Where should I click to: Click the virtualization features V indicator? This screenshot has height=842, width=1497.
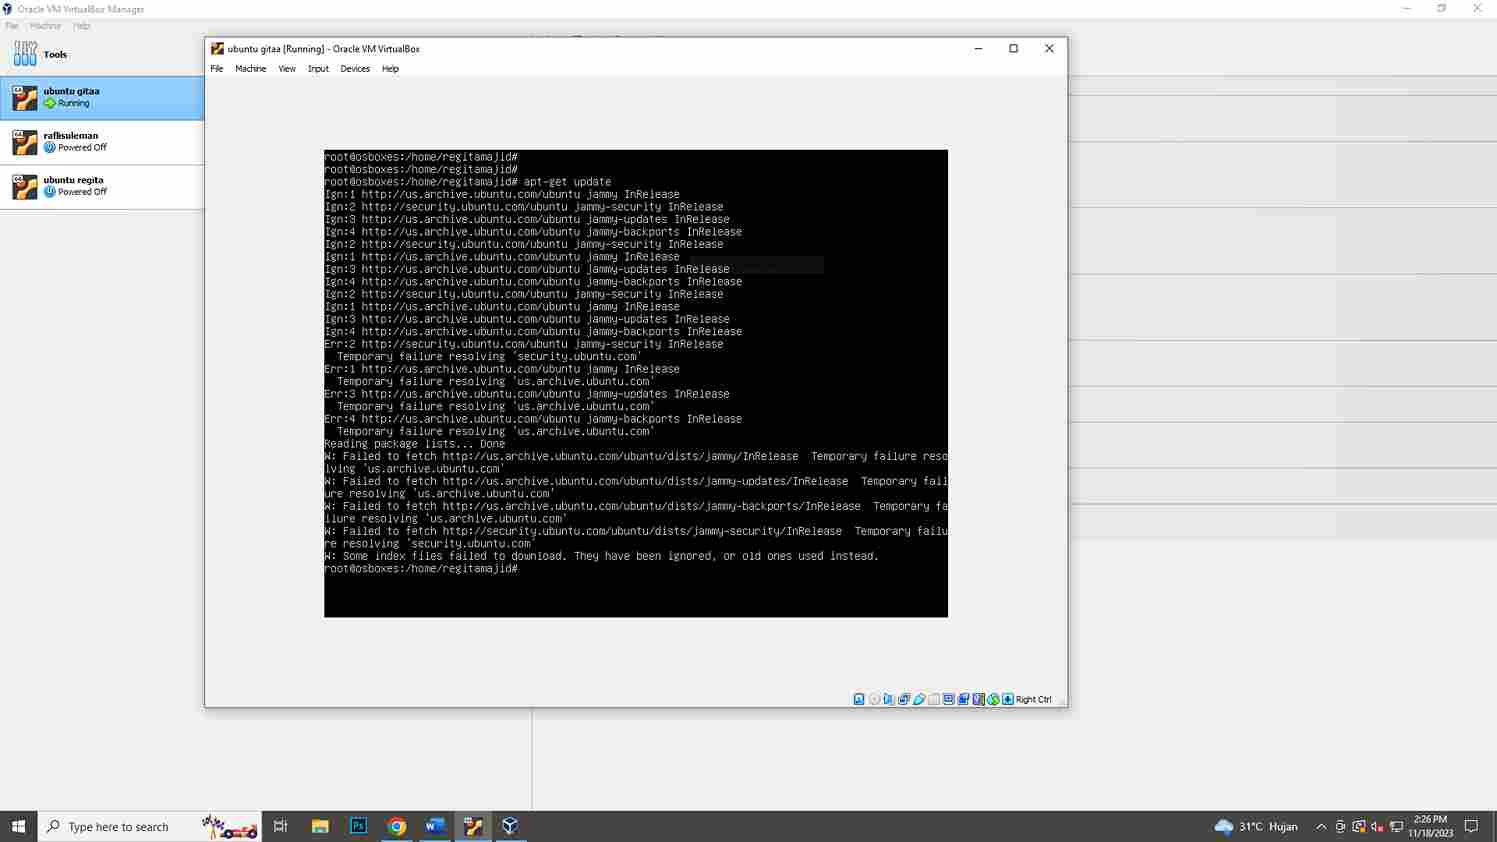pos(979,699)
